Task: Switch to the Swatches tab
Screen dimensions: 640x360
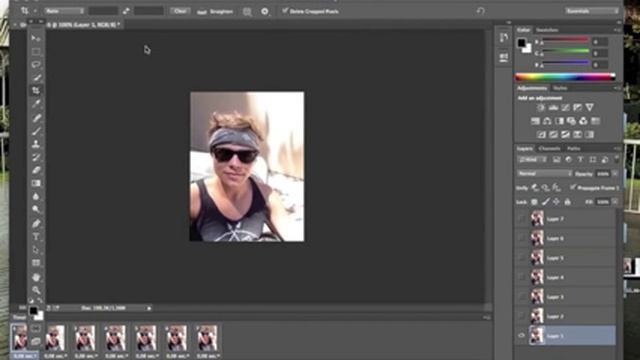Action: (x=547, y=30)
